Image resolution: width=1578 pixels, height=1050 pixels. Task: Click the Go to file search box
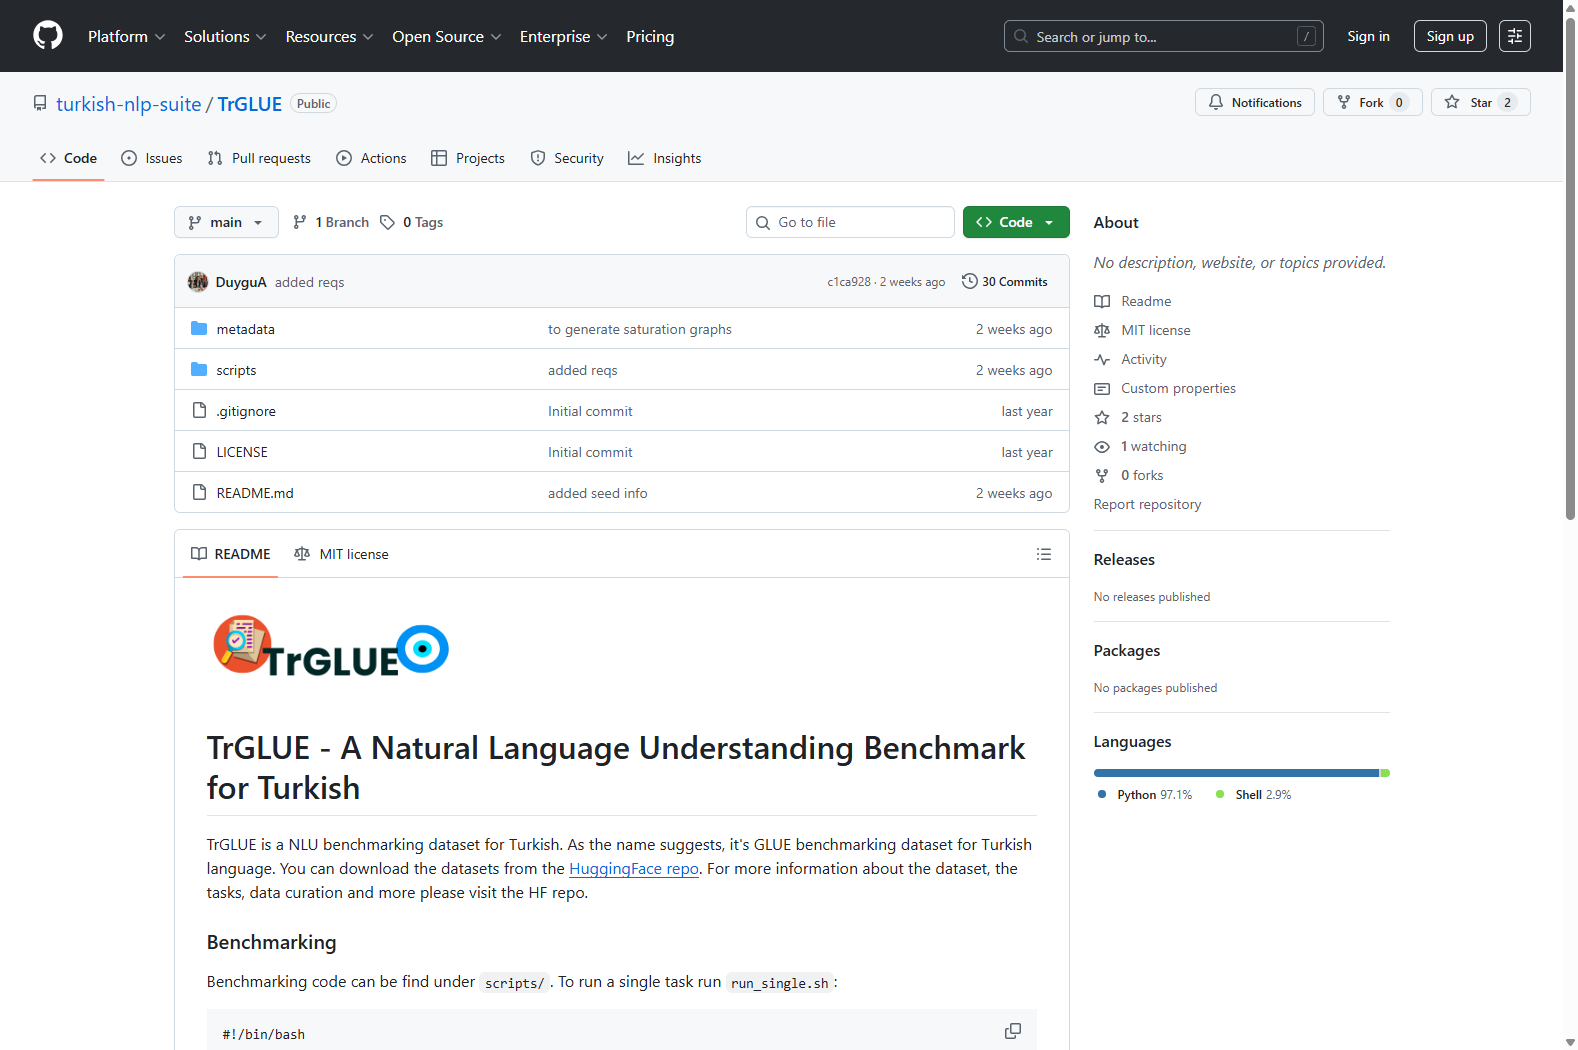coord(850,222)
